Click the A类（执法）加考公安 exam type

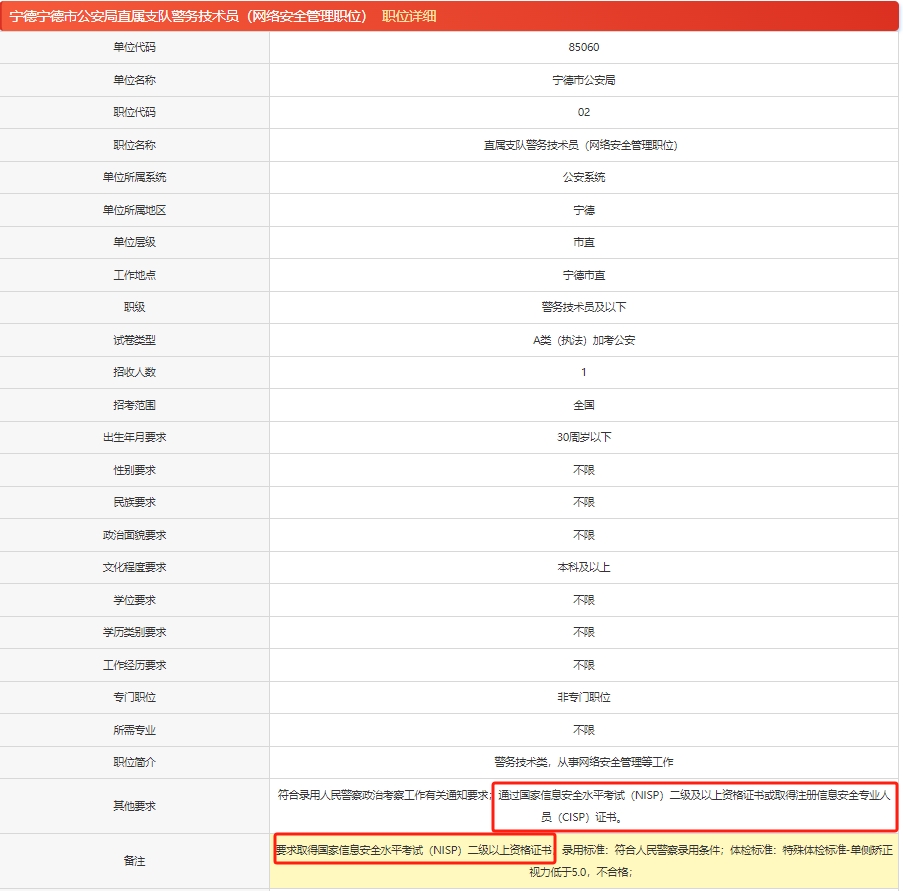583,340
